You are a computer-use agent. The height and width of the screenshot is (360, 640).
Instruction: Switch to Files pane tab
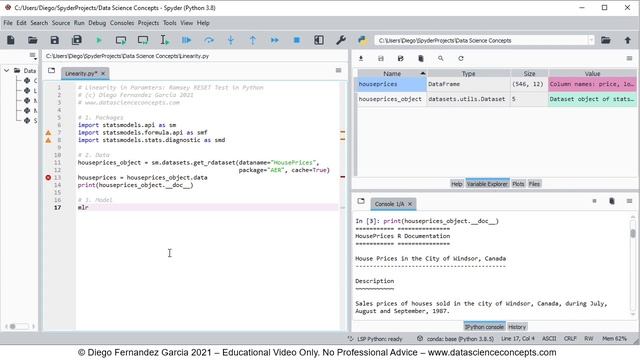[x=534, y=184]
